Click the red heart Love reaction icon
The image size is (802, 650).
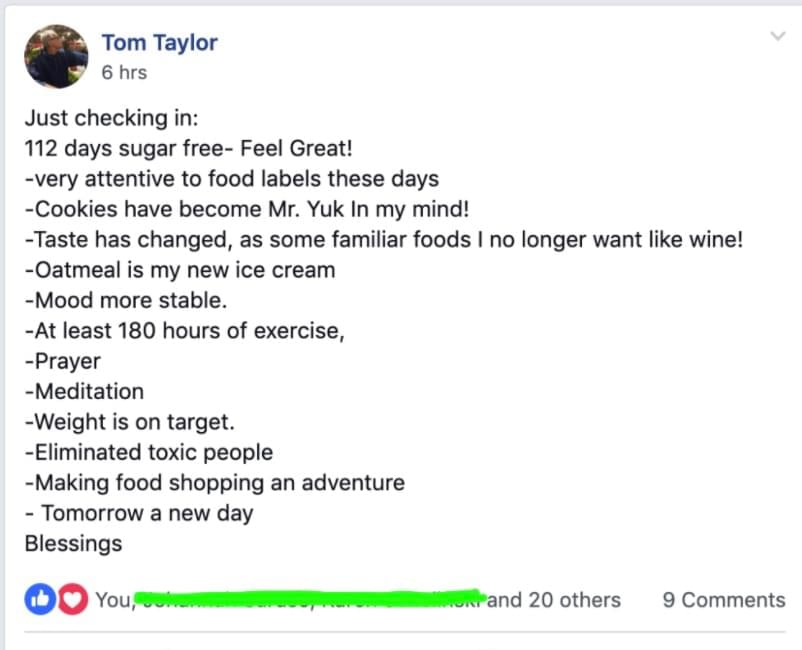click(x=73, y=599)
